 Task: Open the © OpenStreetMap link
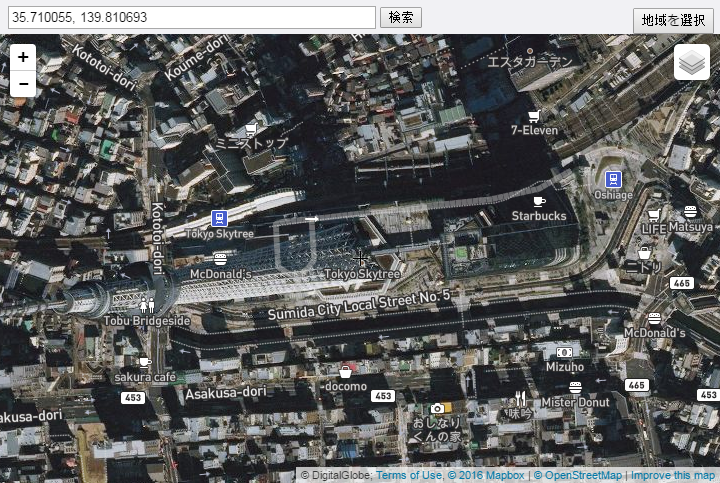pos(578,475)
